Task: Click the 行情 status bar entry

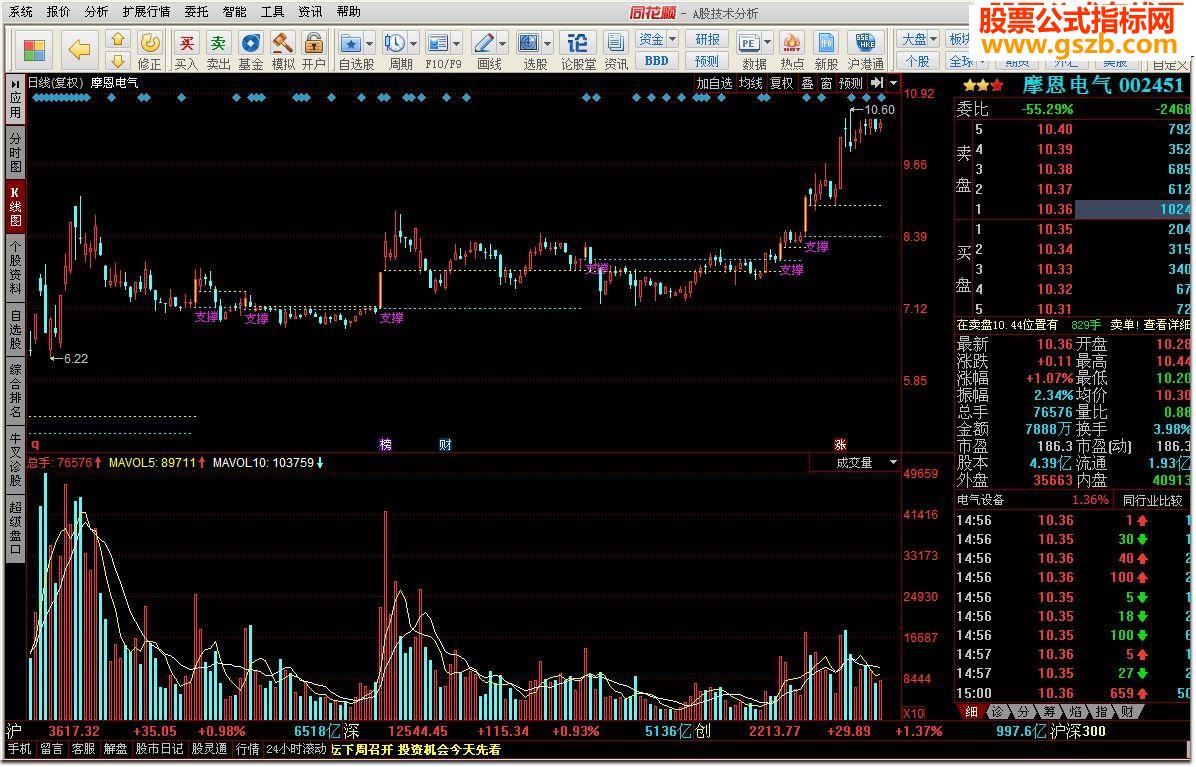Action: click(247, 749)
